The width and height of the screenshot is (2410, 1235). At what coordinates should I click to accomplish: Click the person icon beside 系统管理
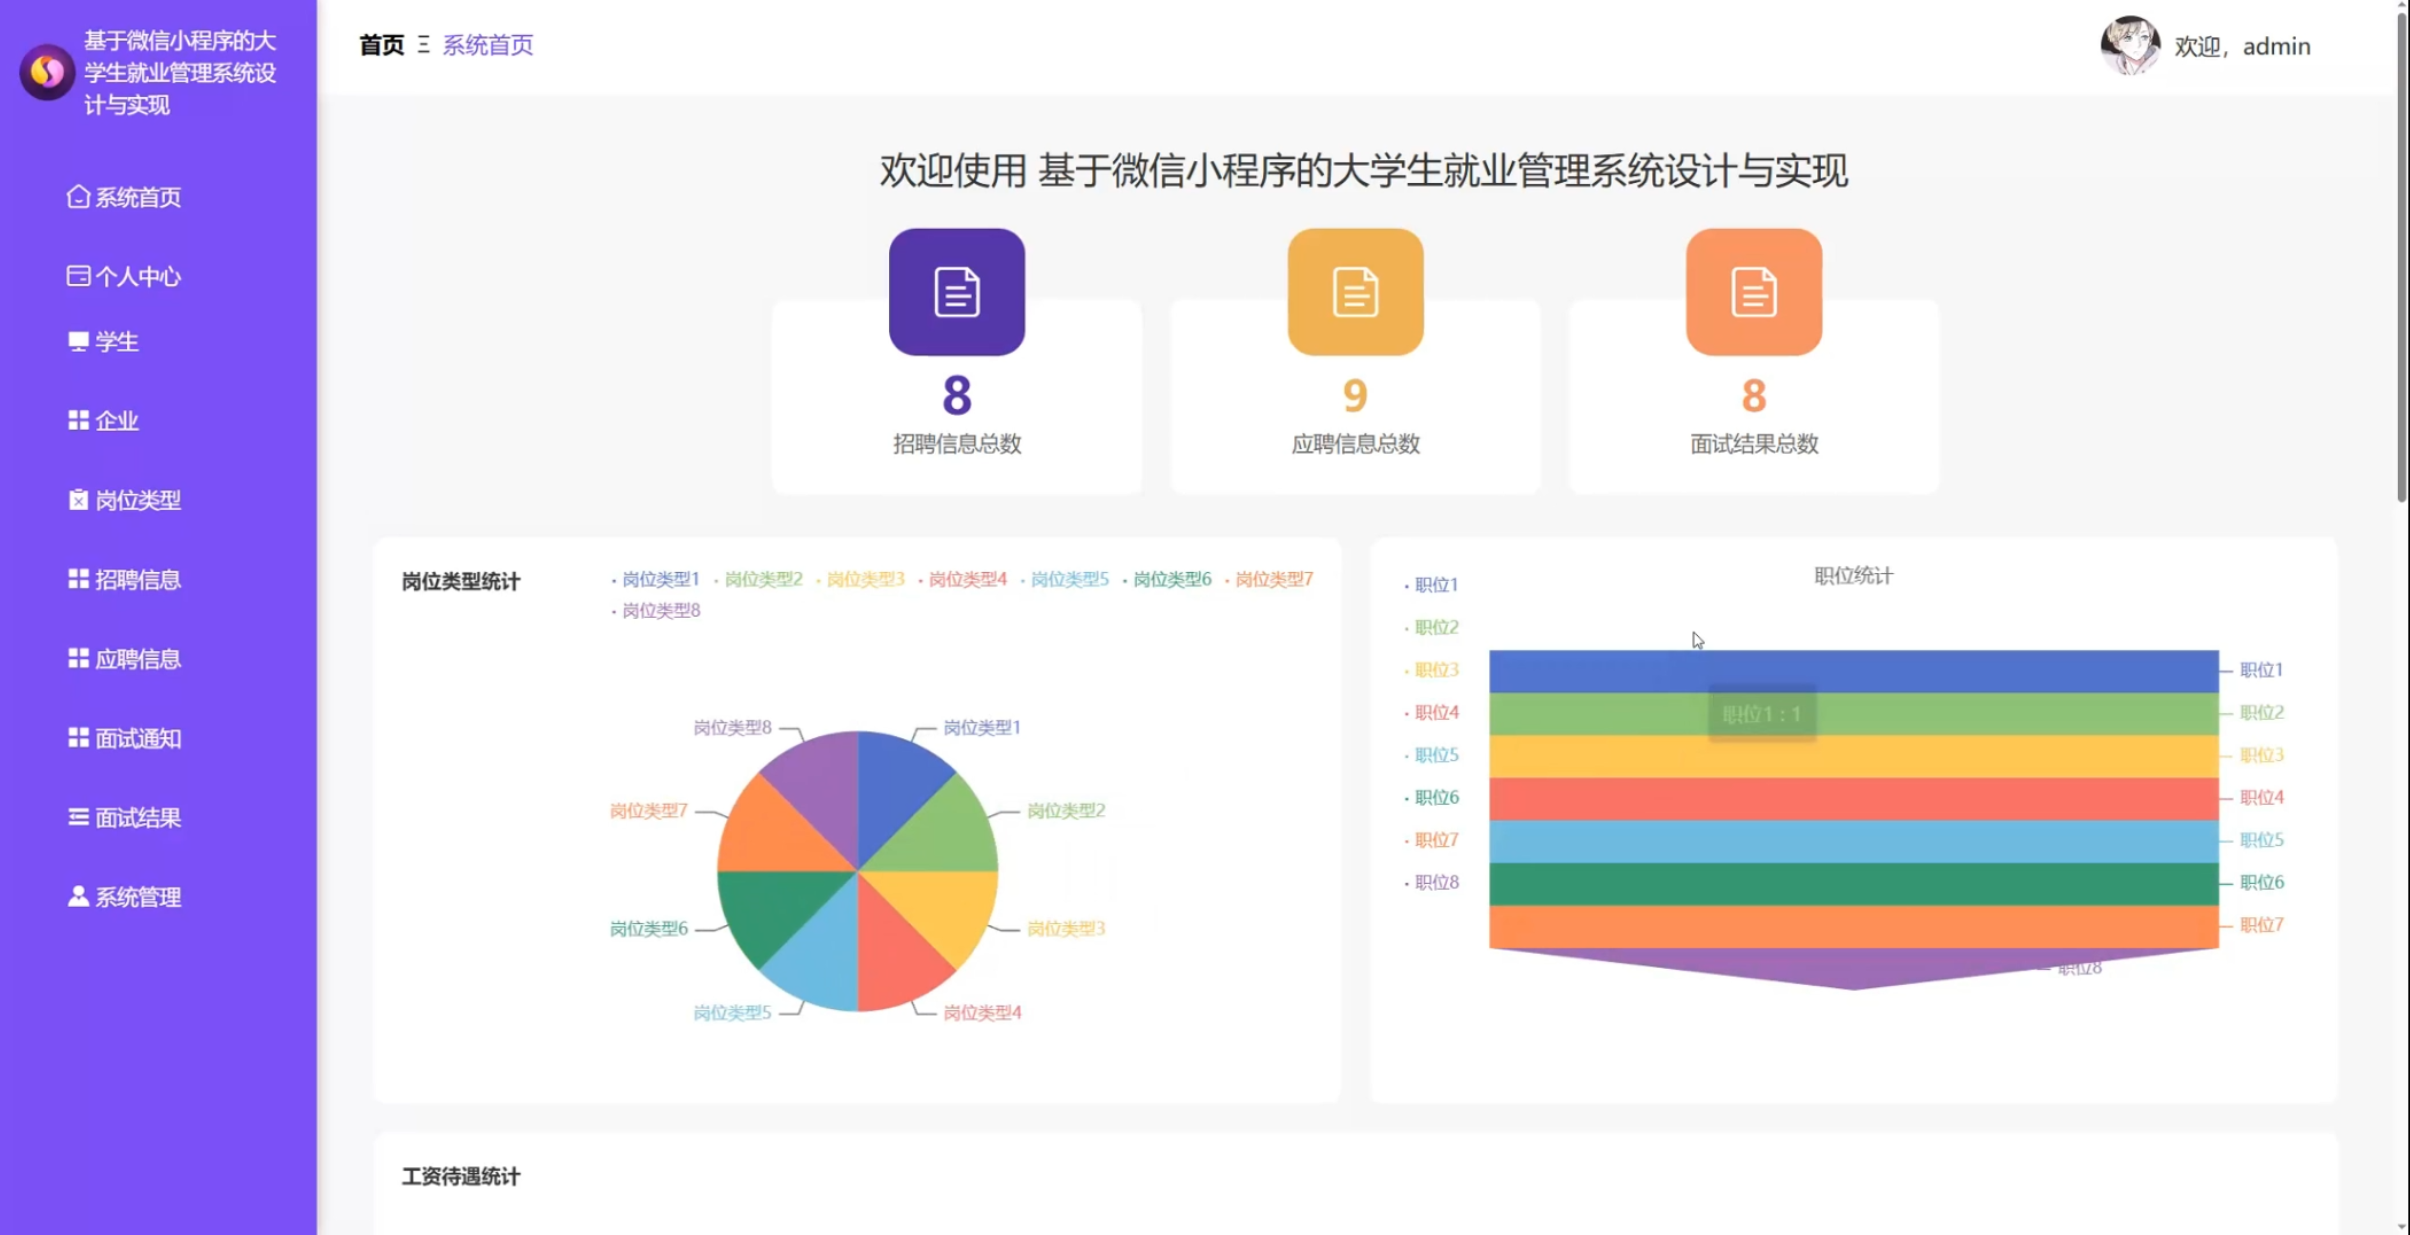(x=78, y=896)
